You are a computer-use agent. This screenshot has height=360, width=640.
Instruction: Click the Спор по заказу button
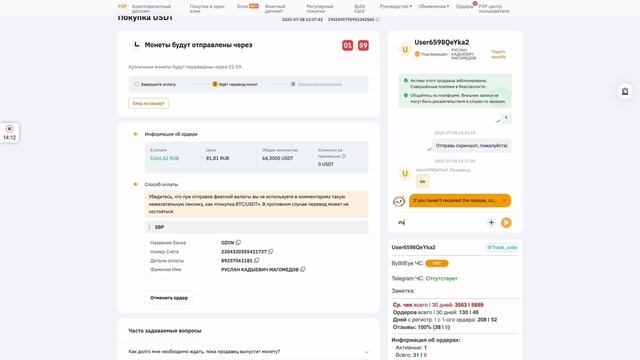(x=149, y=103)
